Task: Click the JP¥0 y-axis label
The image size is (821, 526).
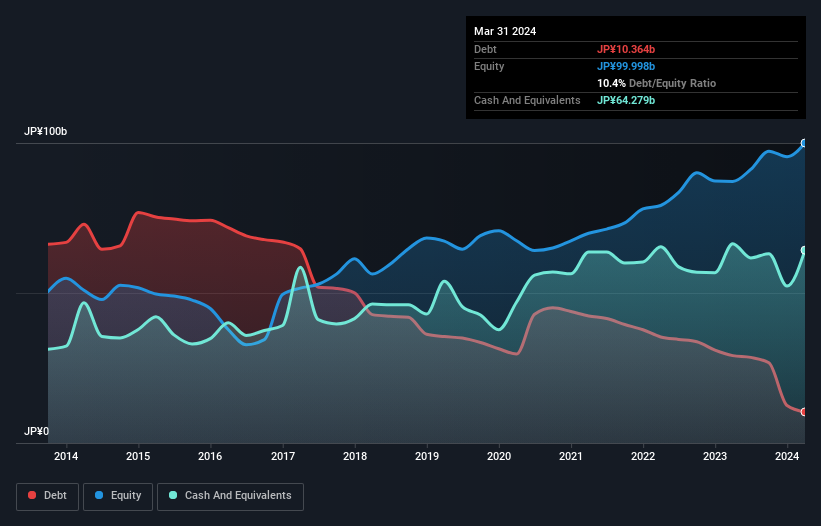Action: [x=36, y=431]
